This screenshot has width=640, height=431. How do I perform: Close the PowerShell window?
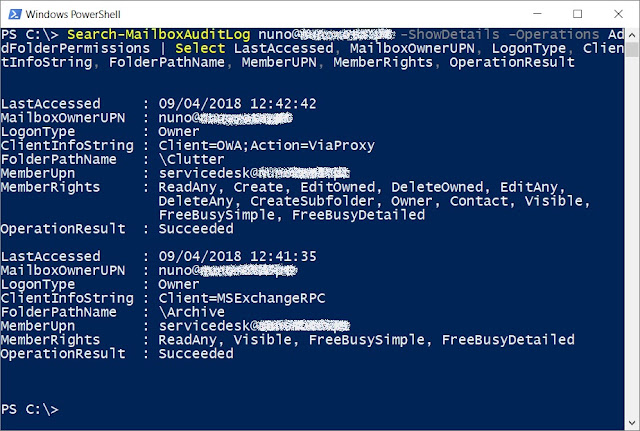tap(618, 14)
